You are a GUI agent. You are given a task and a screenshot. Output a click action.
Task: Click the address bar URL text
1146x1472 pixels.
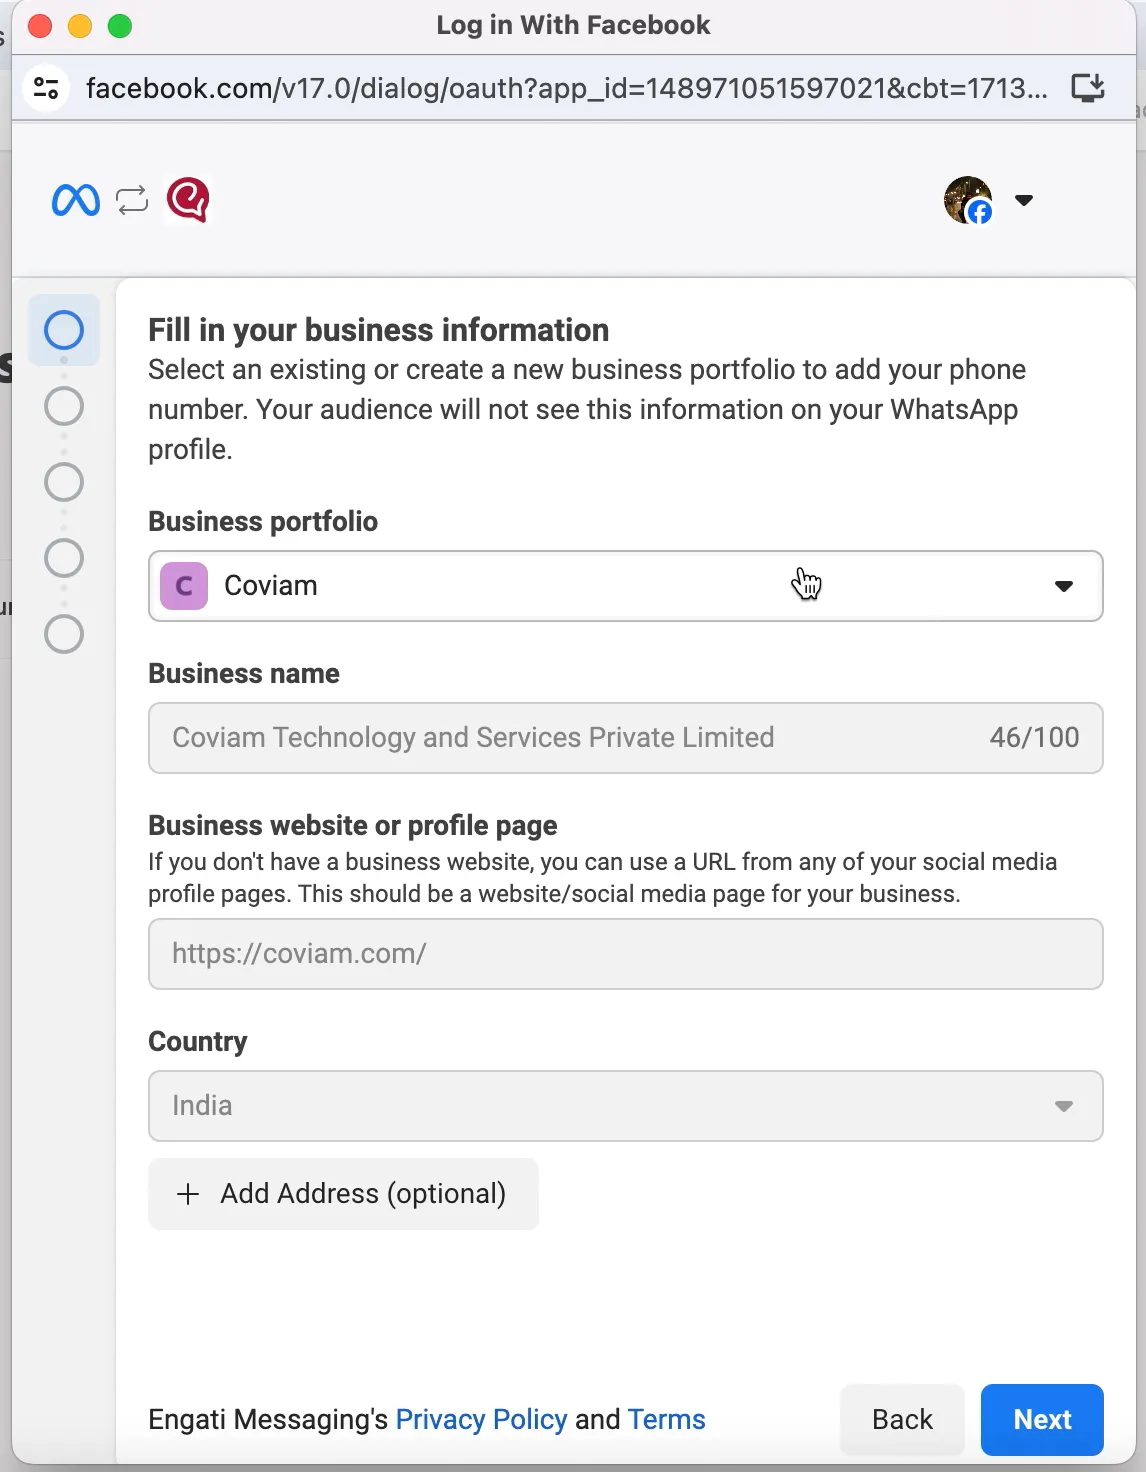566,88
